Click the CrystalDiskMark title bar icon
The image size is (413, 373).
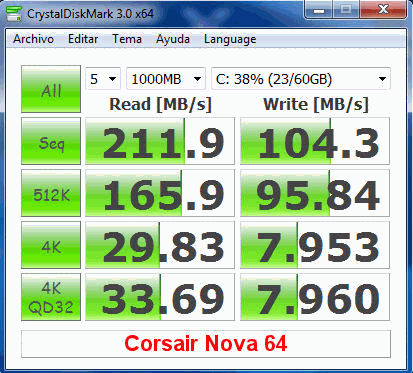[14, 13]
